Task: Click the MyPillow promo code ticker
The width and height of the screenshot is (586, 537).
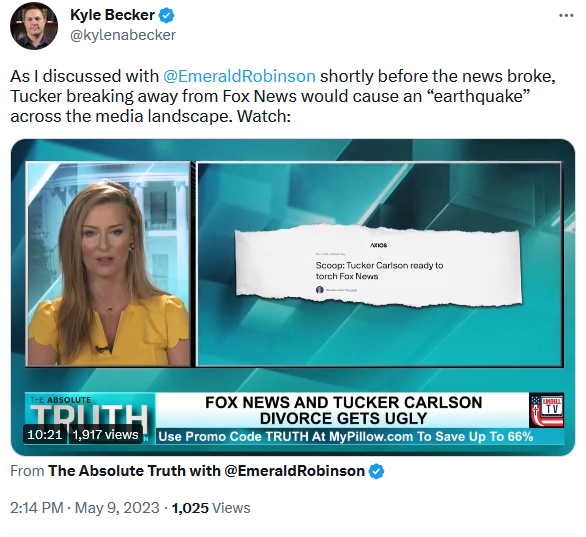Action: [345, 436]
